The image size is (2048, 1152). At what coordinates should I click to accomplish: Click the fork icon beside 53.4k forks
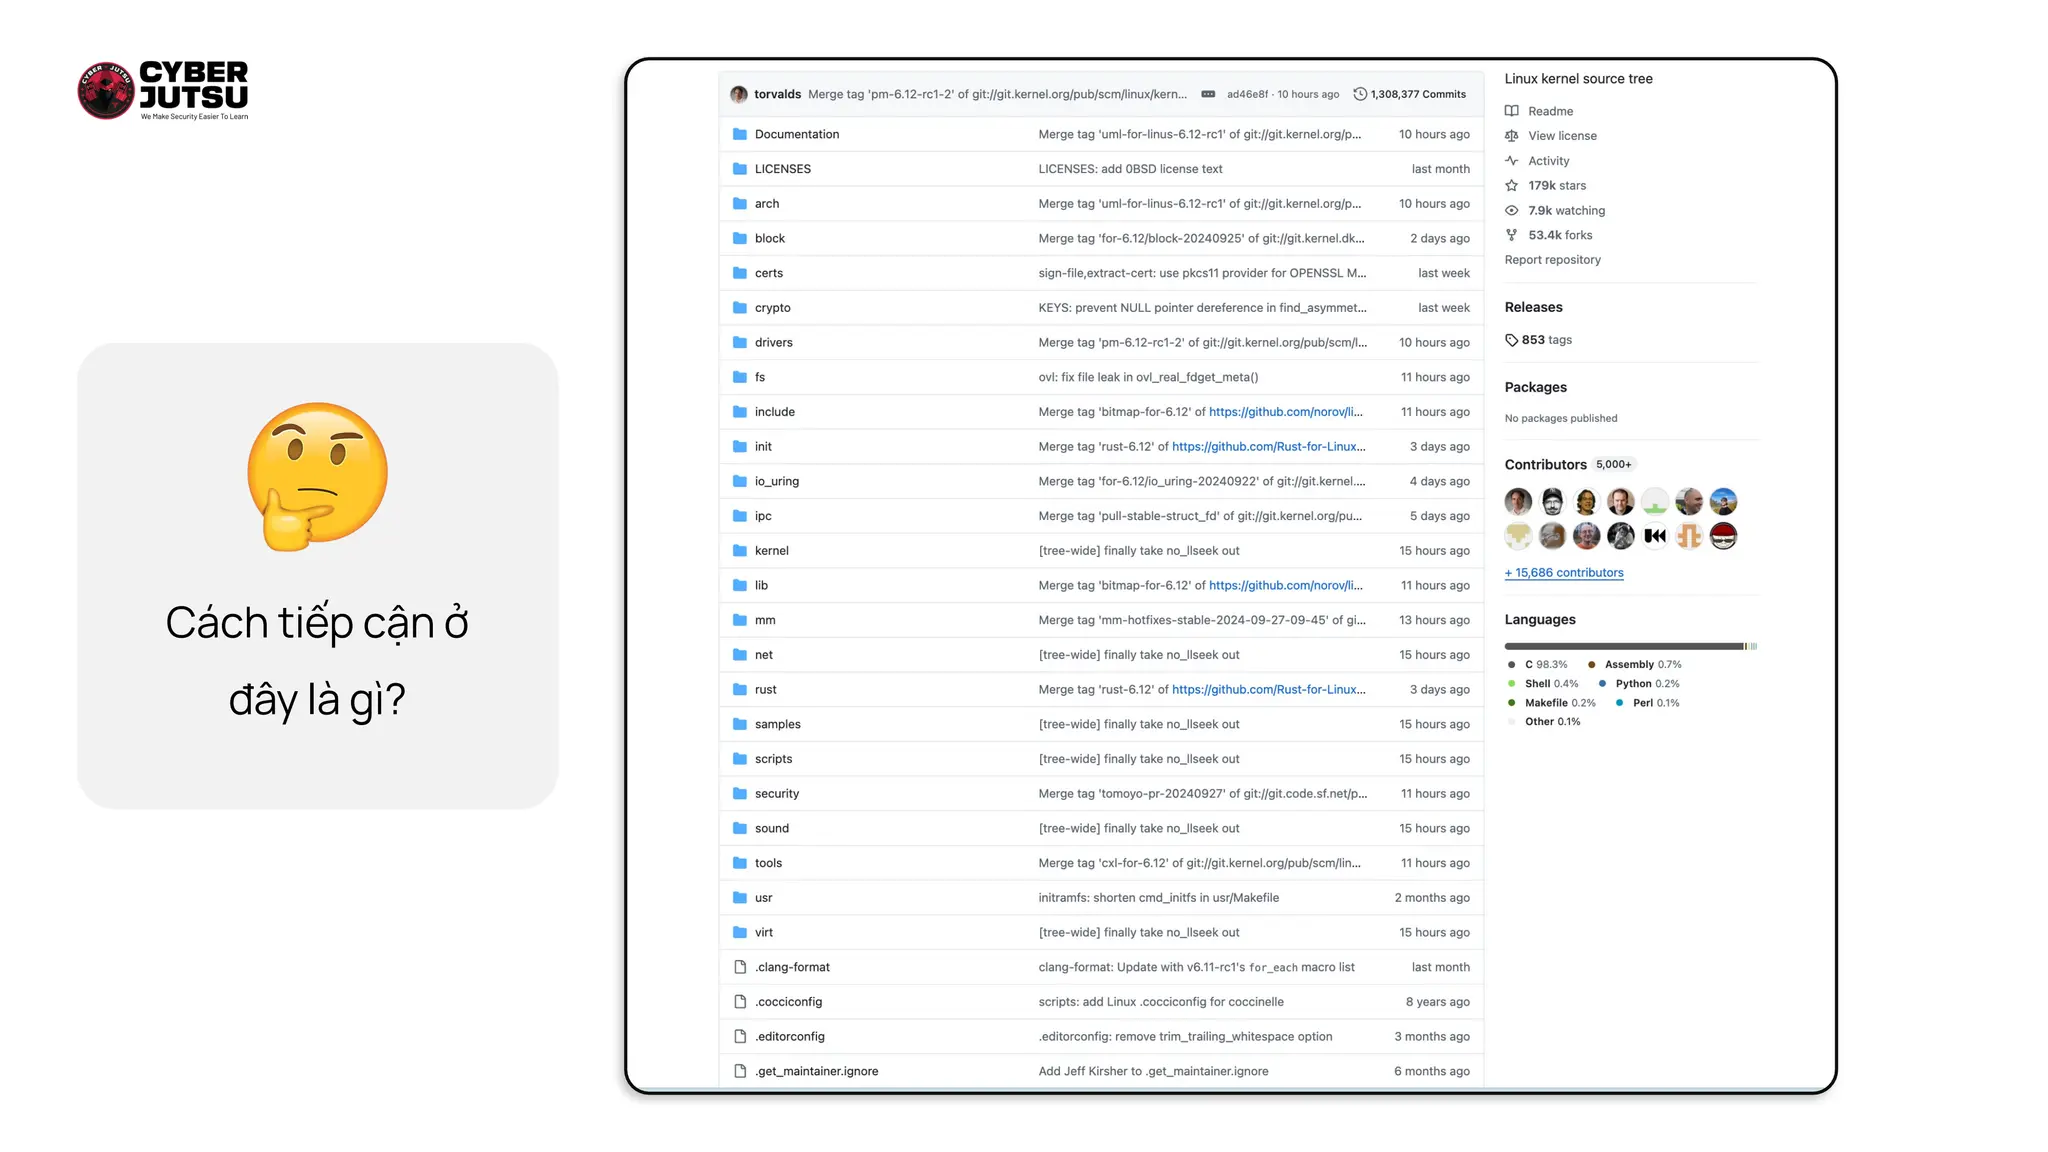tap(1512, 235)
